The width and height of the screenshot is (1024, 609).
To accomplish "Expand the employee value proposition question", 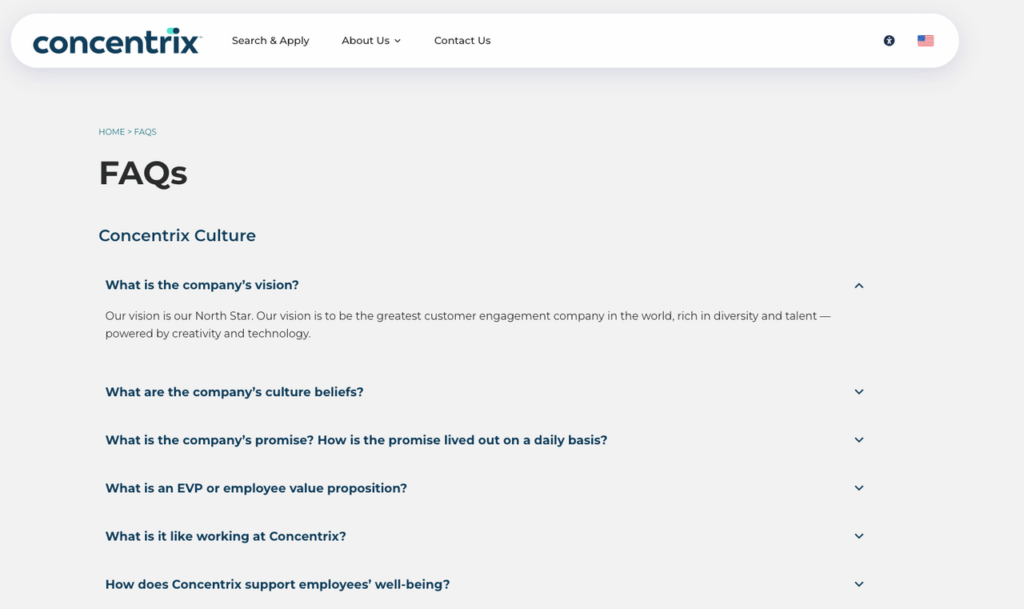I will pos(256,488).
